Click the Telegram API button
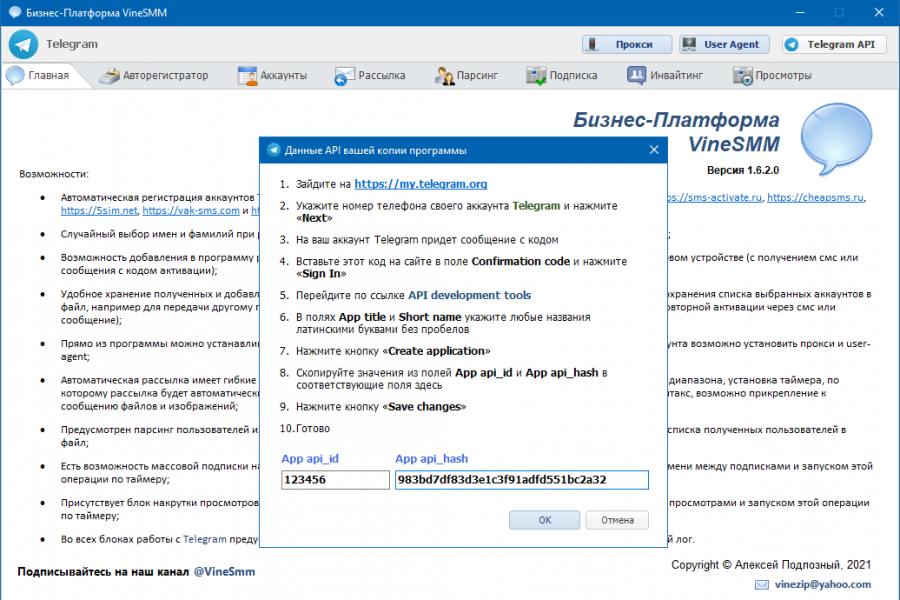Screen dimensions: 900x600 pyautogui.click(x=834, y=44)
